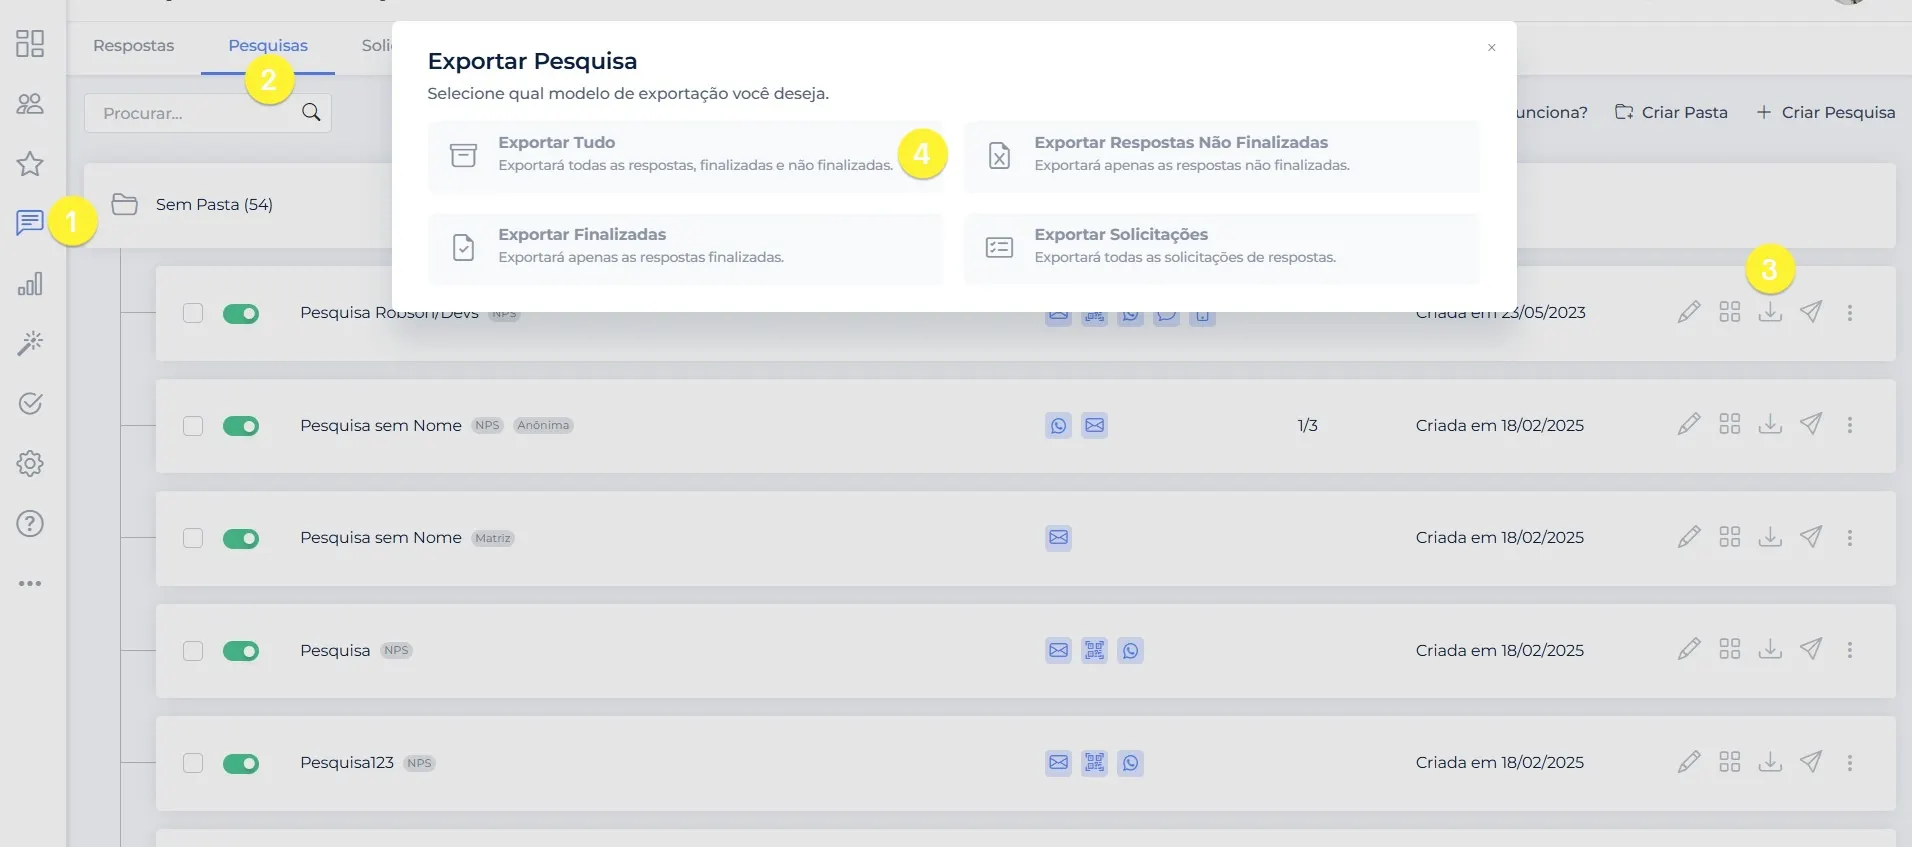Disable the toggle for Pesquisa NPS survey
Screen dimensions: 1912x847
(x=241, y=651)
